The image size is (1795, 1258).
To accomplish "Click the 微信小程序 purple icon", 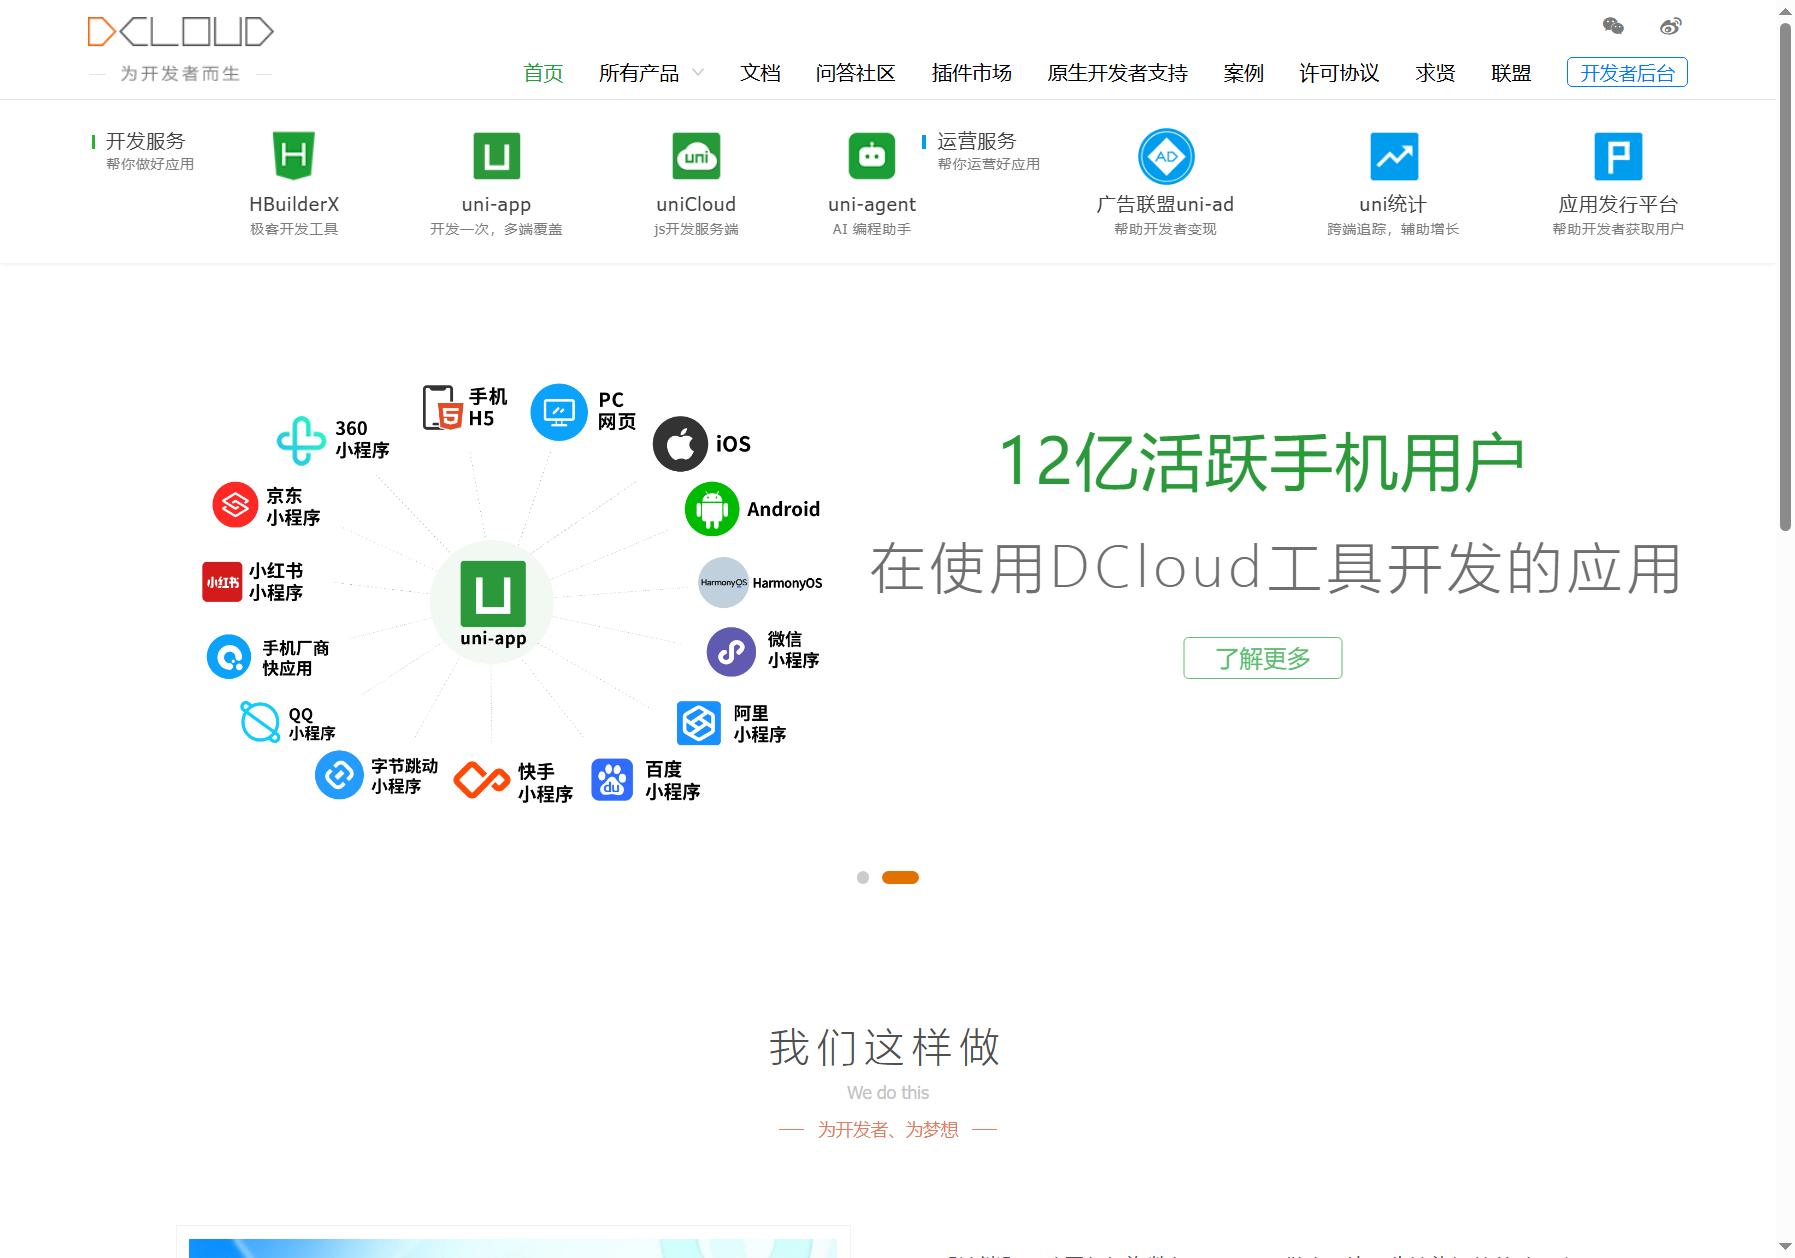I will click(x=732, y=652).
